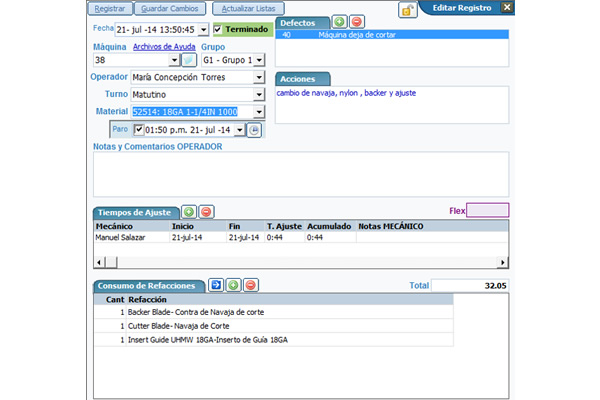Add a new defect with green plus

[339, 21]
